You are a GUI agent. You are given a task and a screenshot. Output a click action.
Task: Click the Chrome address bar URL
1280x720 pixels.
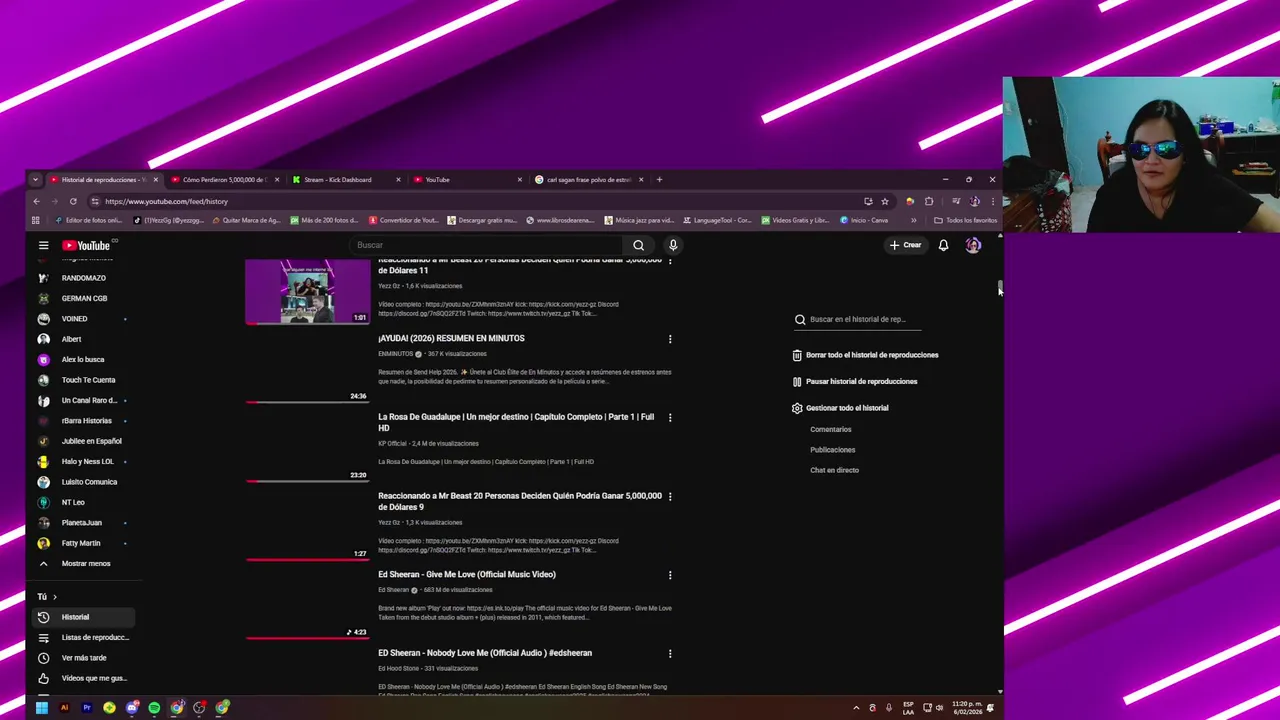(166, 201)
